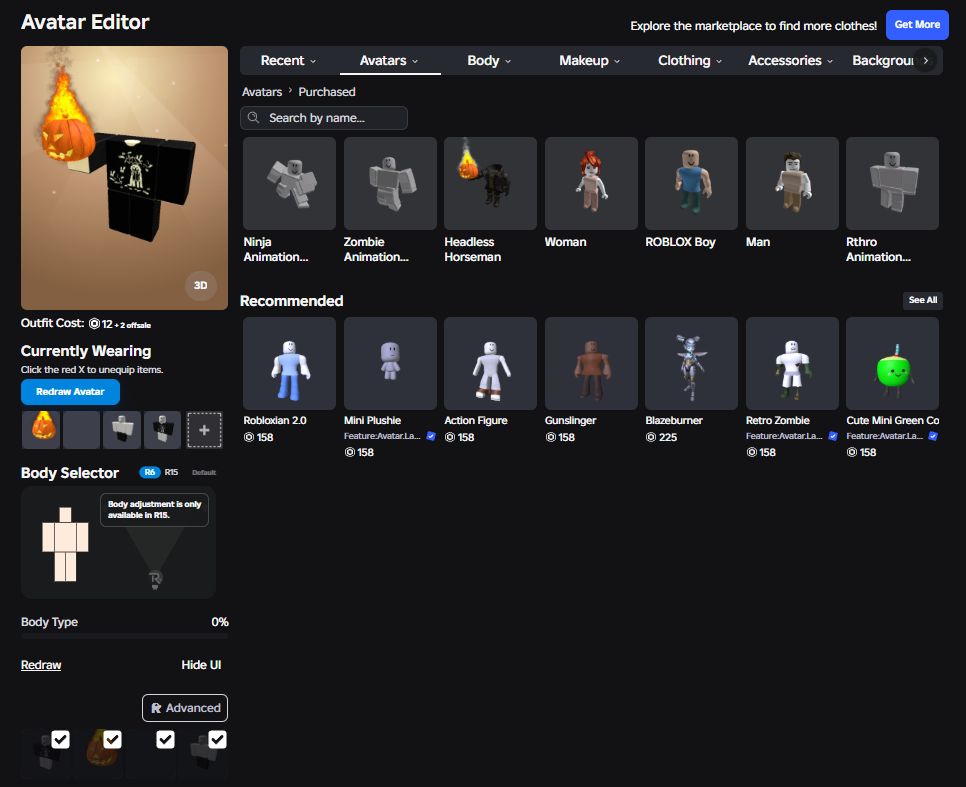
Task: Expand the Recent dropdown
Action: (x=288, y=60)
